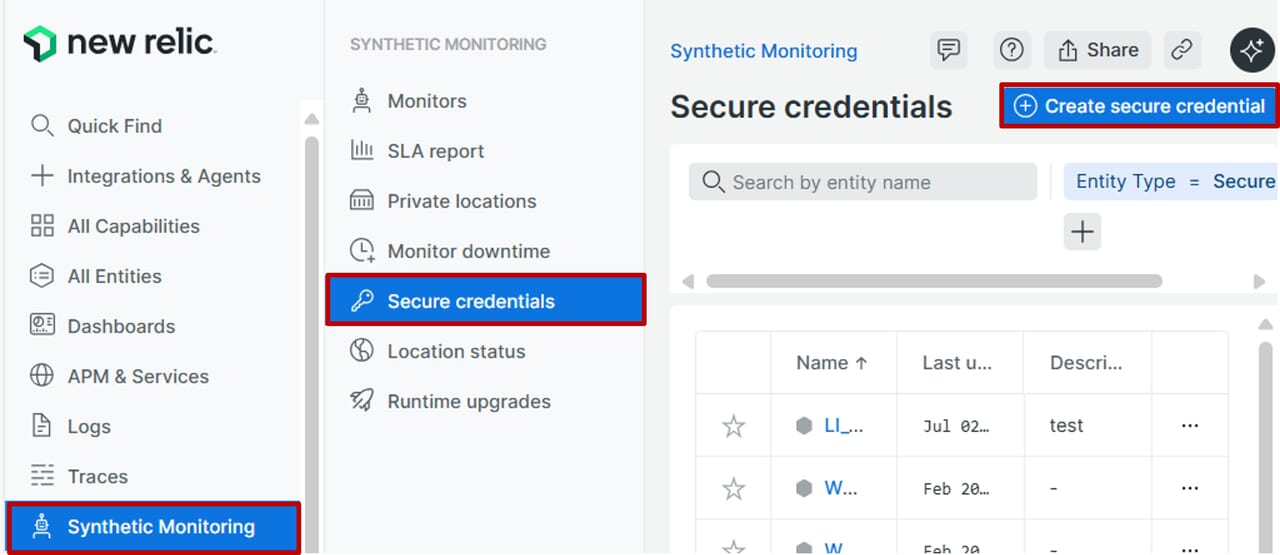Open the help question mark icon
Viewport: 1280px width, 555px height.
pyautogui.click(x=1014, y=50)
